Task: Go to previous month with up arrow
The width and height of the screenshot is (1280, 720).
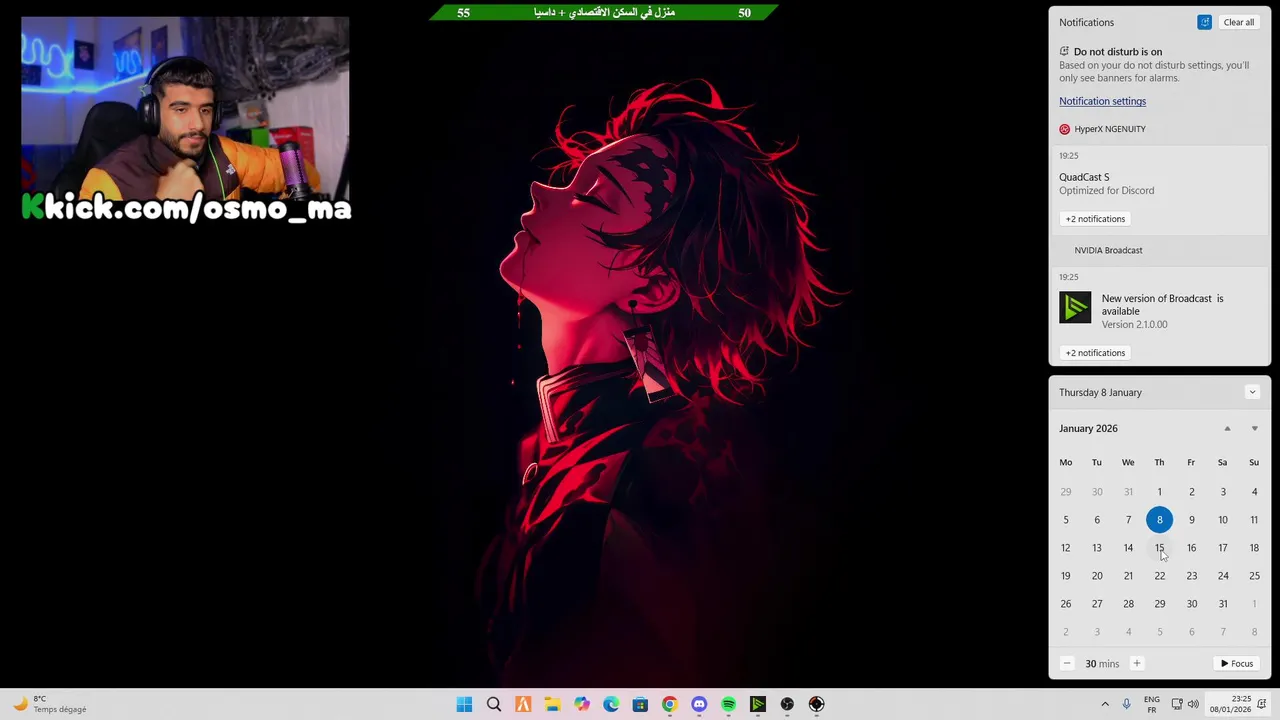Action: point(1227,428)
